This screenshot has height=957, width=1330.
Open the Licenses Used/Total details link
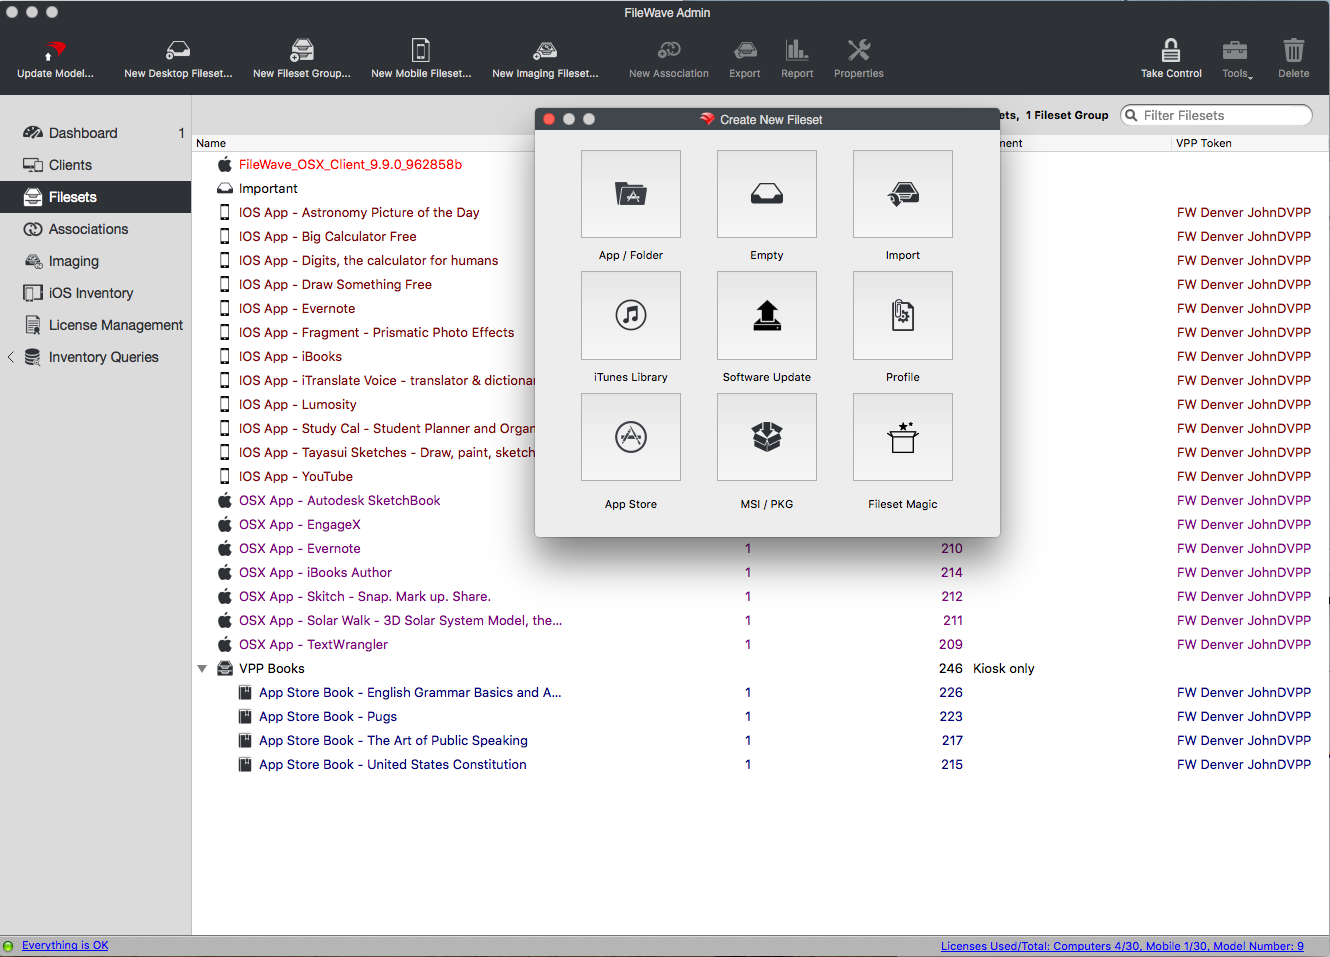coord(1122,945)
